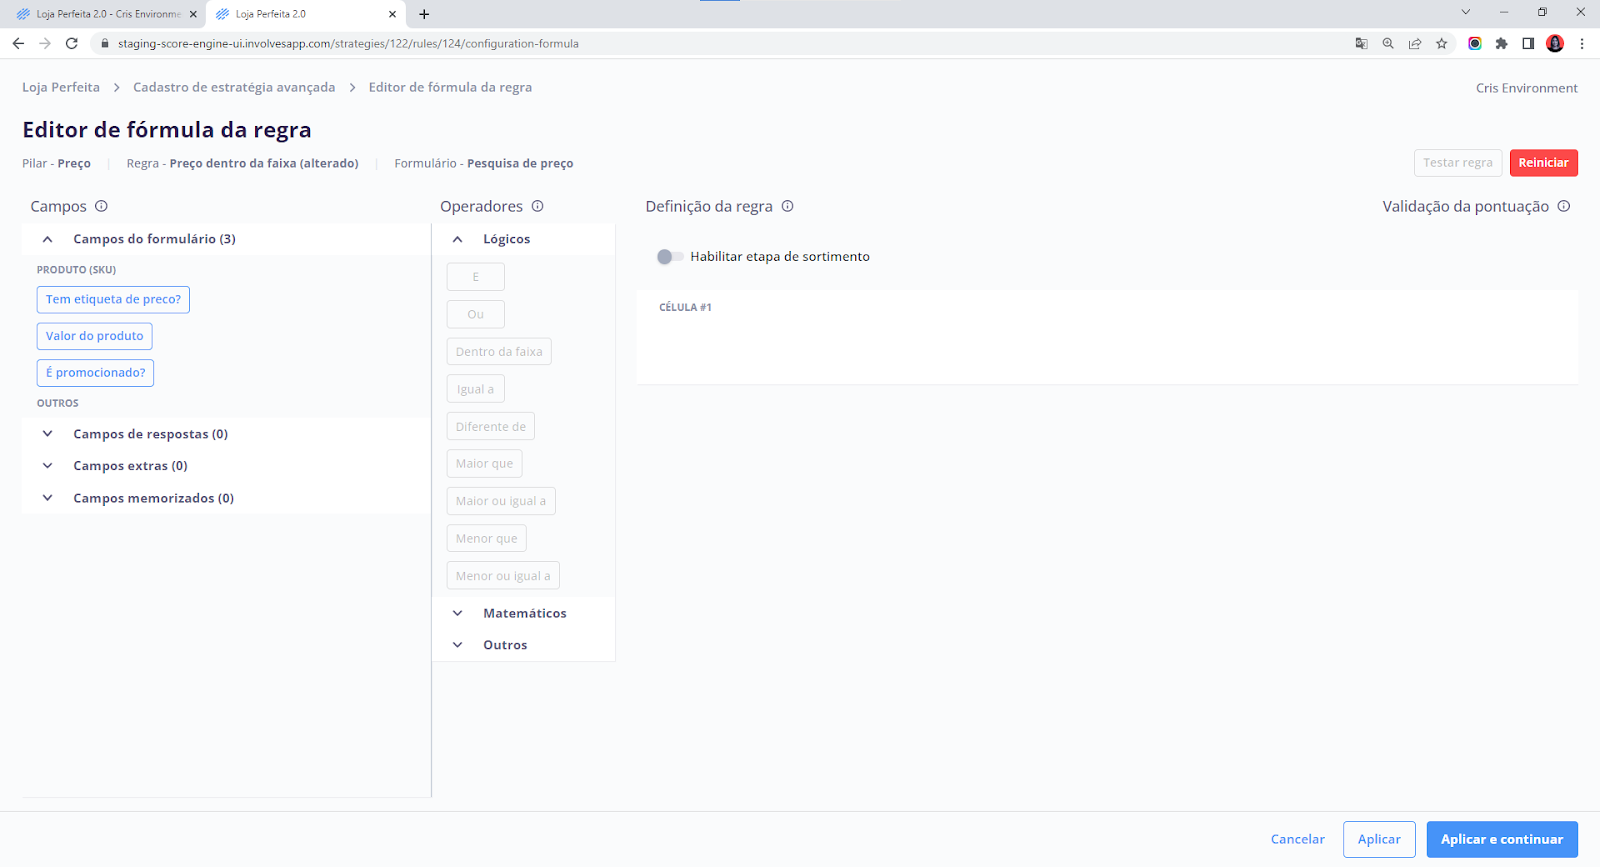Image resolution: width=1600 pixels, height=867 pixels.
Task: Click the Célula #1 formula area
Action: (1108, 337)
